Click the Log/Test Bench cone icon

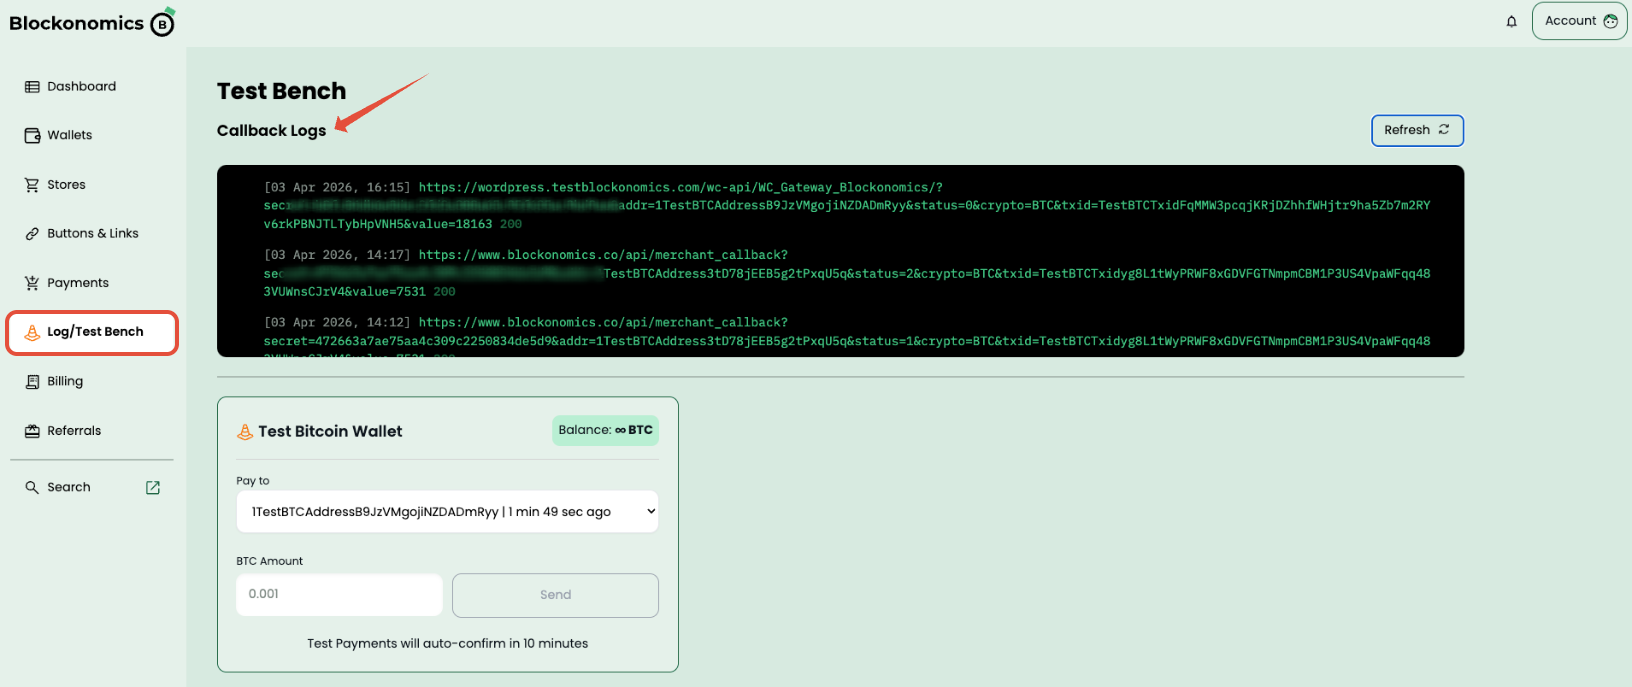32,332
